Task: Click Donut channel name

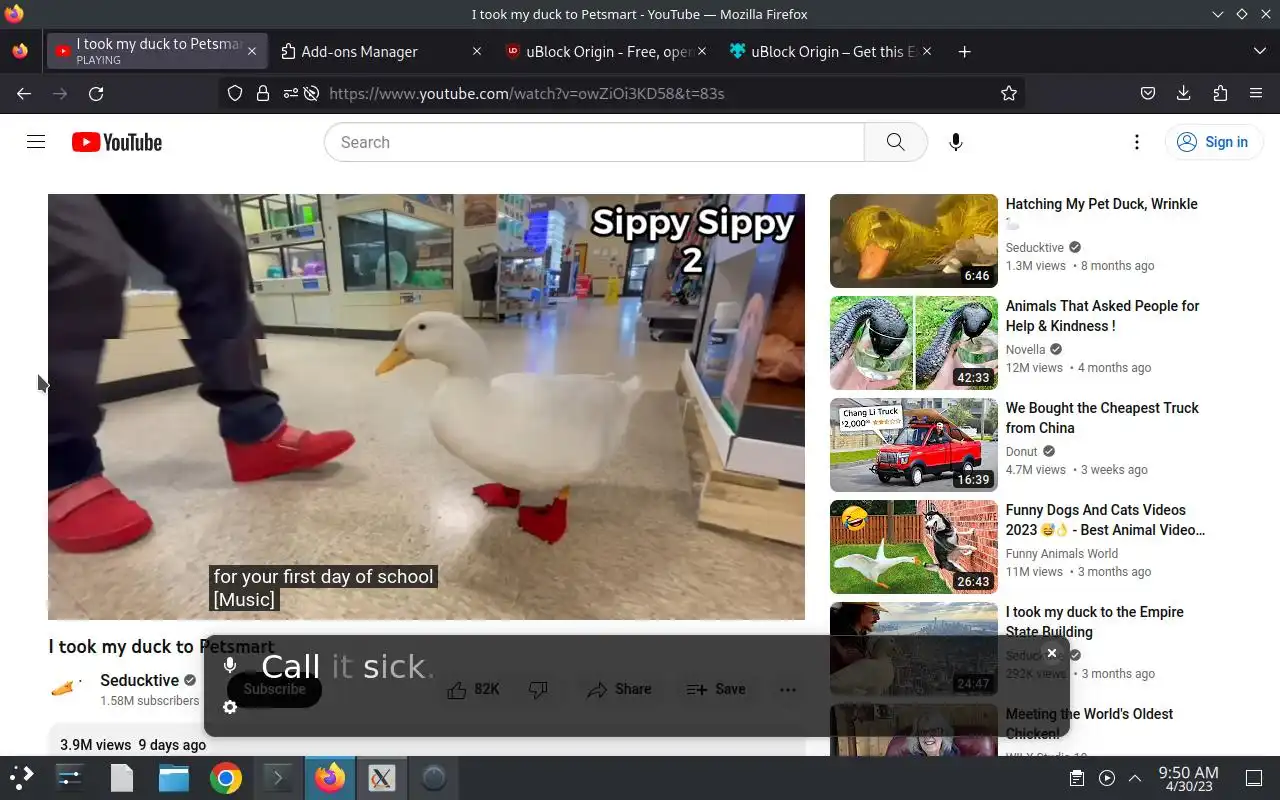Action: pos(1022,452)
